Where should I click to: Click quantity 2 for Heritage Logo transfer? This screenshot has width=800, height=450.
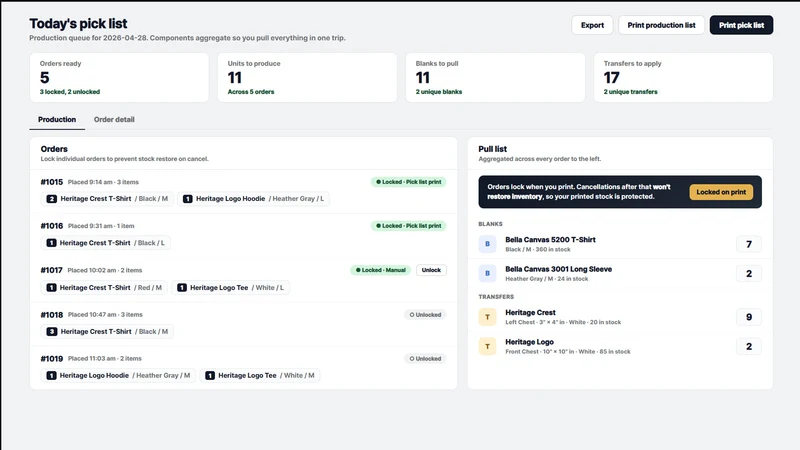click(748, 346)
